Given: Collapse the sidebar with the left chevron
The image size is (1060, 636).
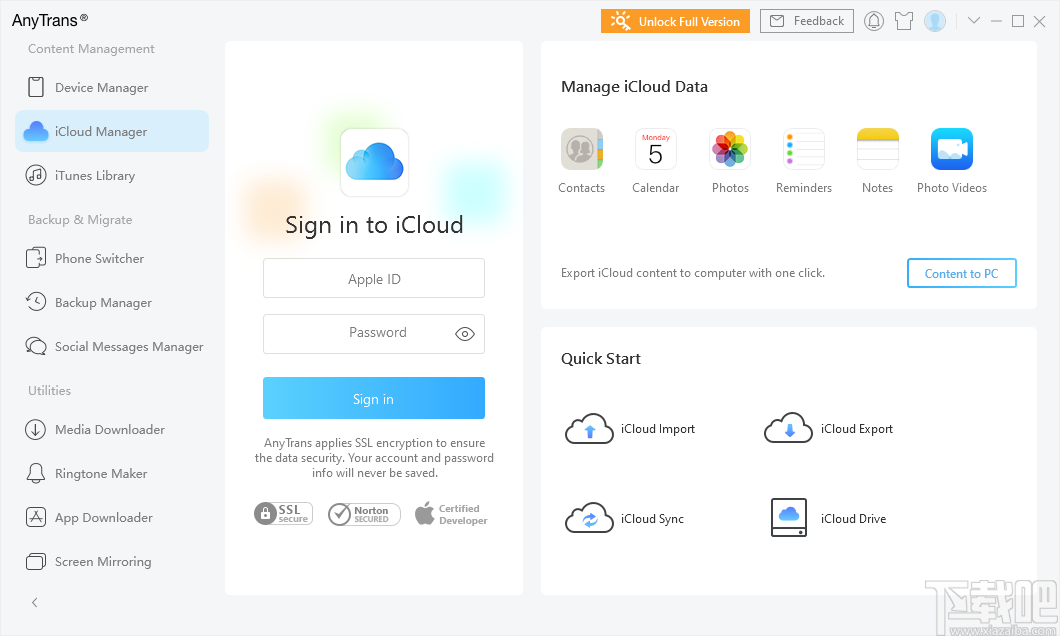Looking at the screenshot, I should (34, 602).
